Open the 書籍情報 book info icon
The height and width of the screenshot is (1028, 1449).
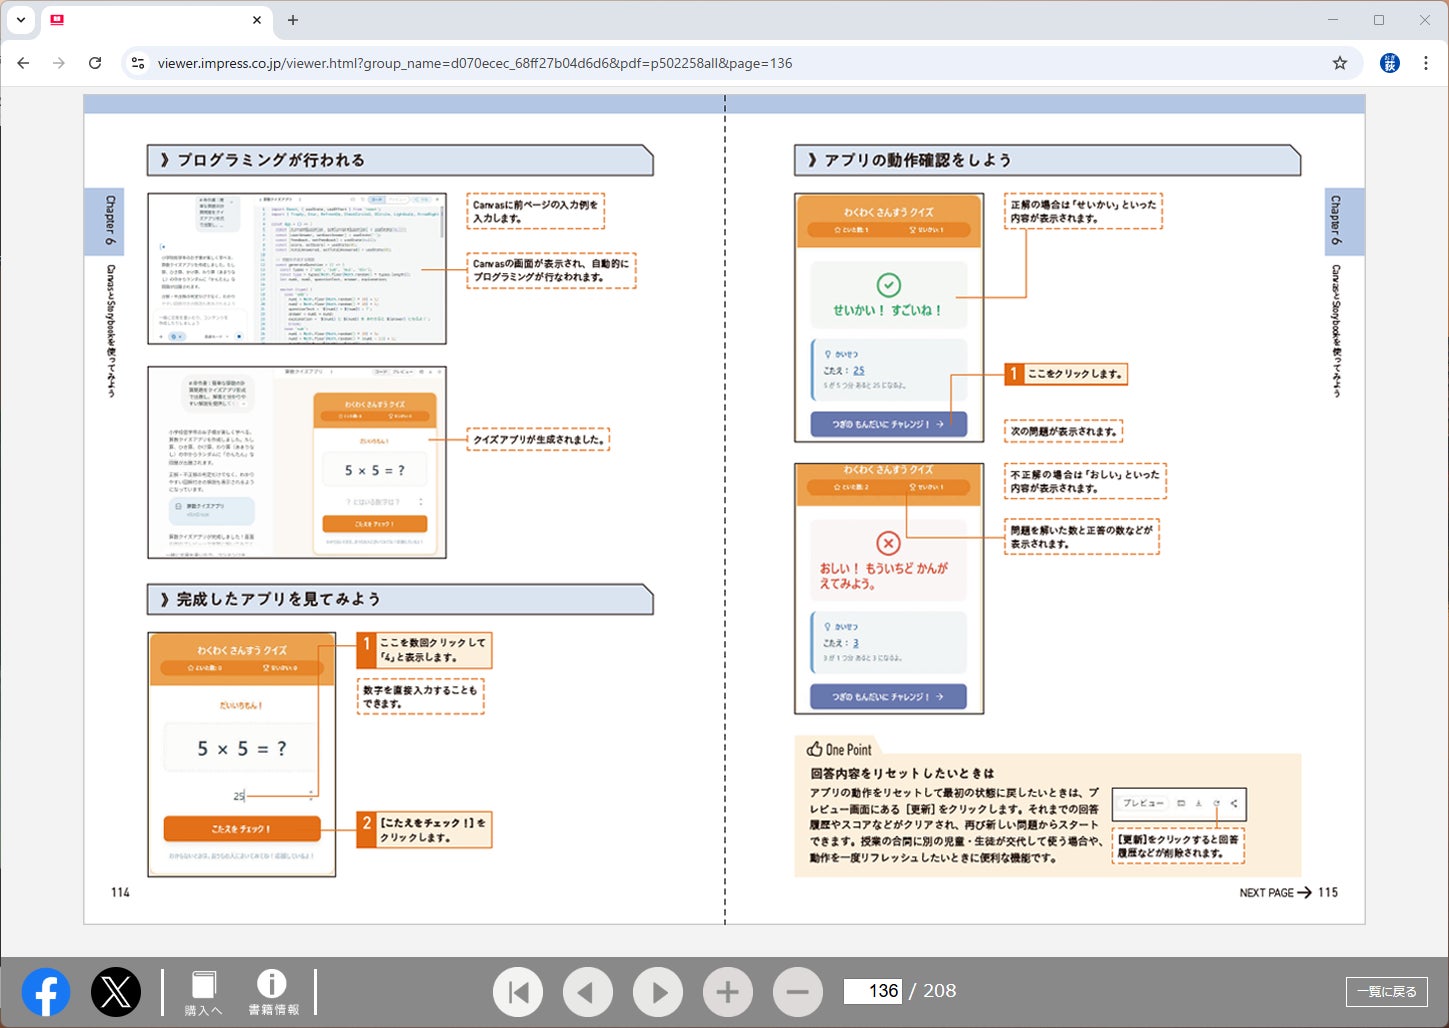[273, 993]
